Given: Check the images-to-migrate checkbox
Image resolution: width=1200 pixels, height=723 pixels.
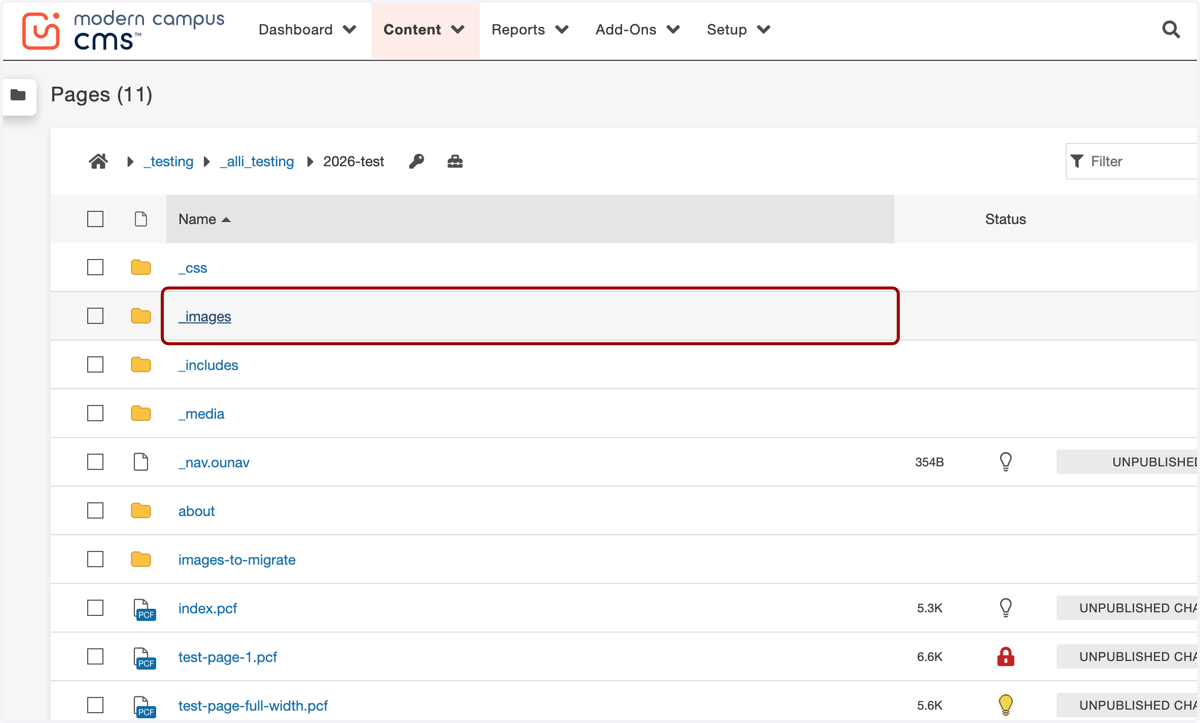Looking at the screenshot, I should click(x=95, y=560).
